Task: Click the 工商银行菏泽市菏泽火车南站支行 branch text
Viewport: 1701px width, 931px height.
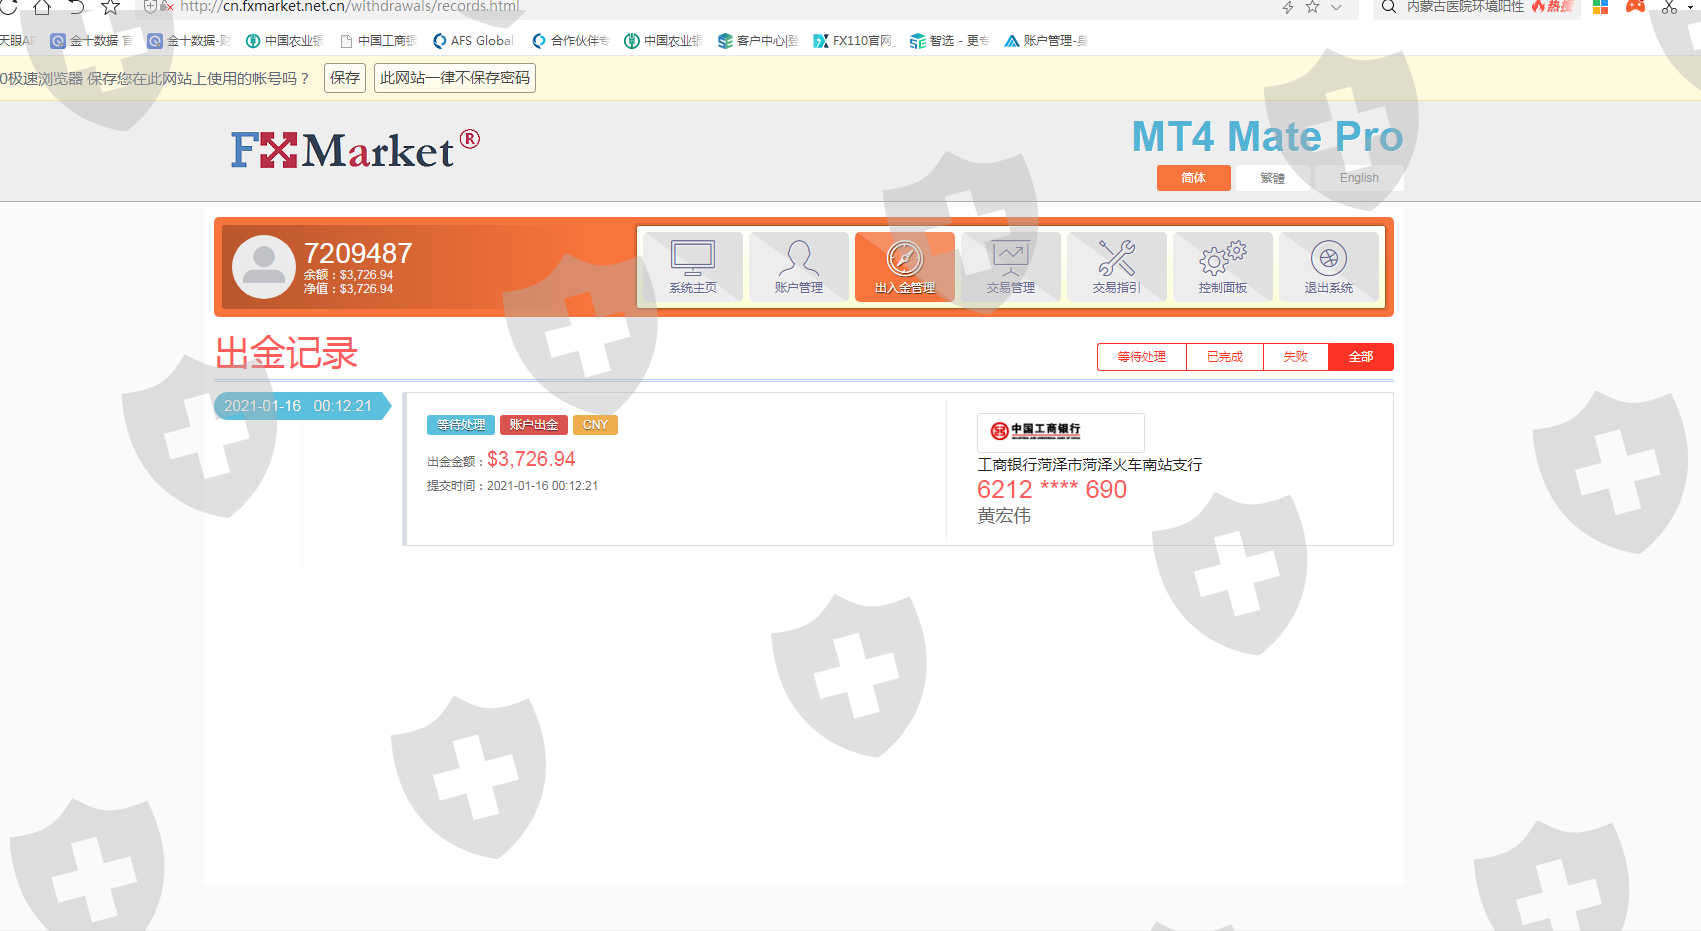Action: [1090, 465]
